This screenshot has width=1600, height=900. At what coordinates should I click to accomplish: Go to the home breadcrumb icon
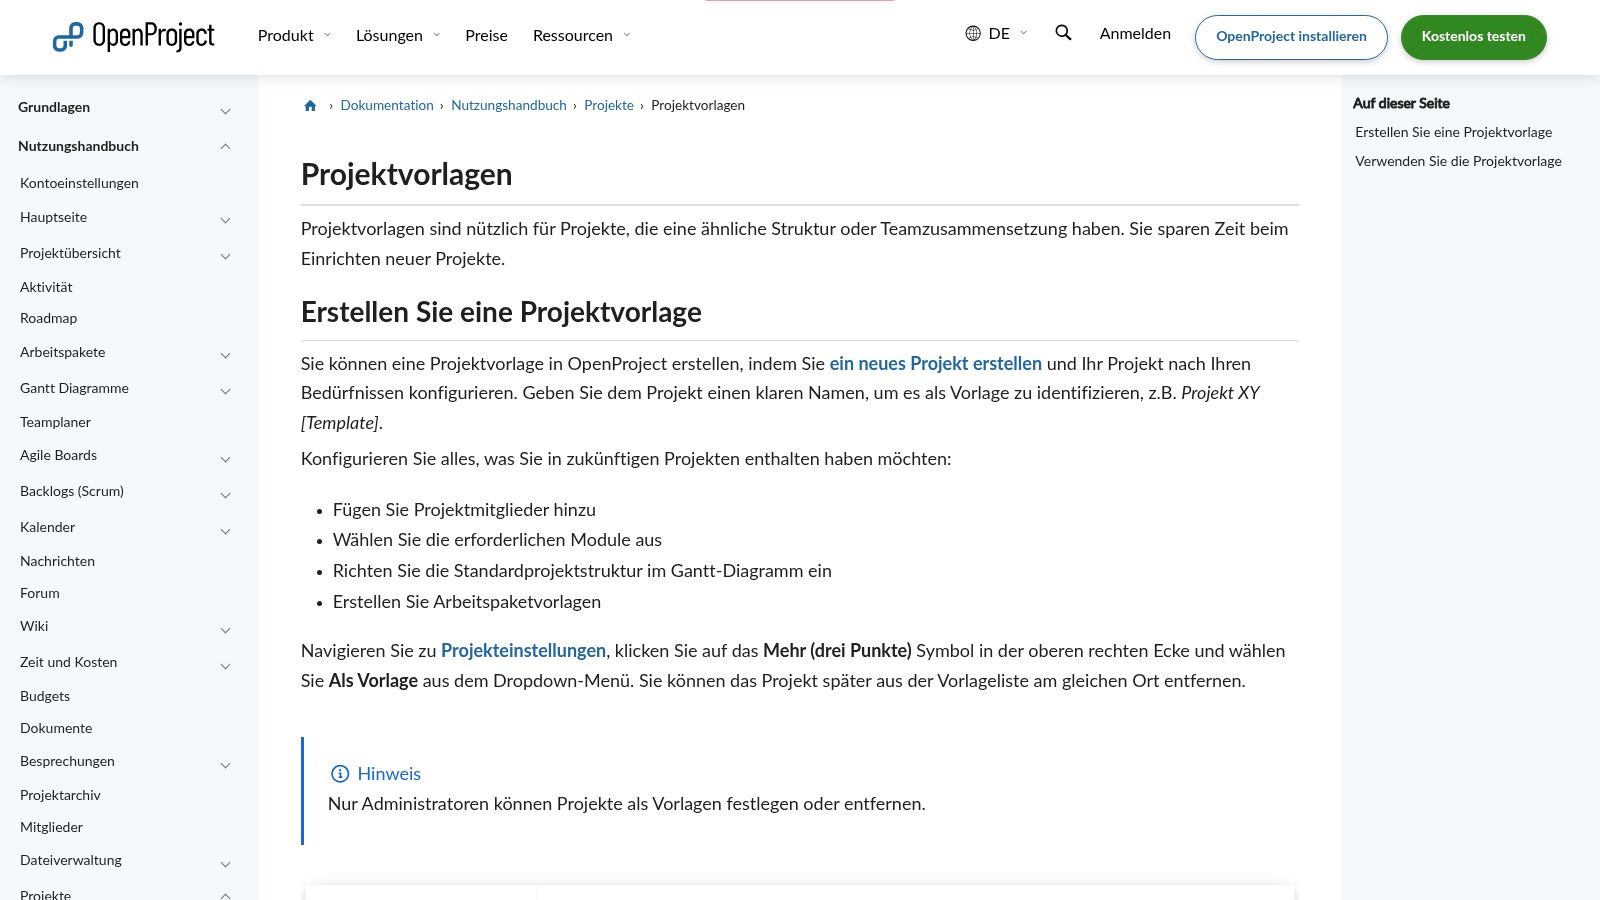(310, 105)
